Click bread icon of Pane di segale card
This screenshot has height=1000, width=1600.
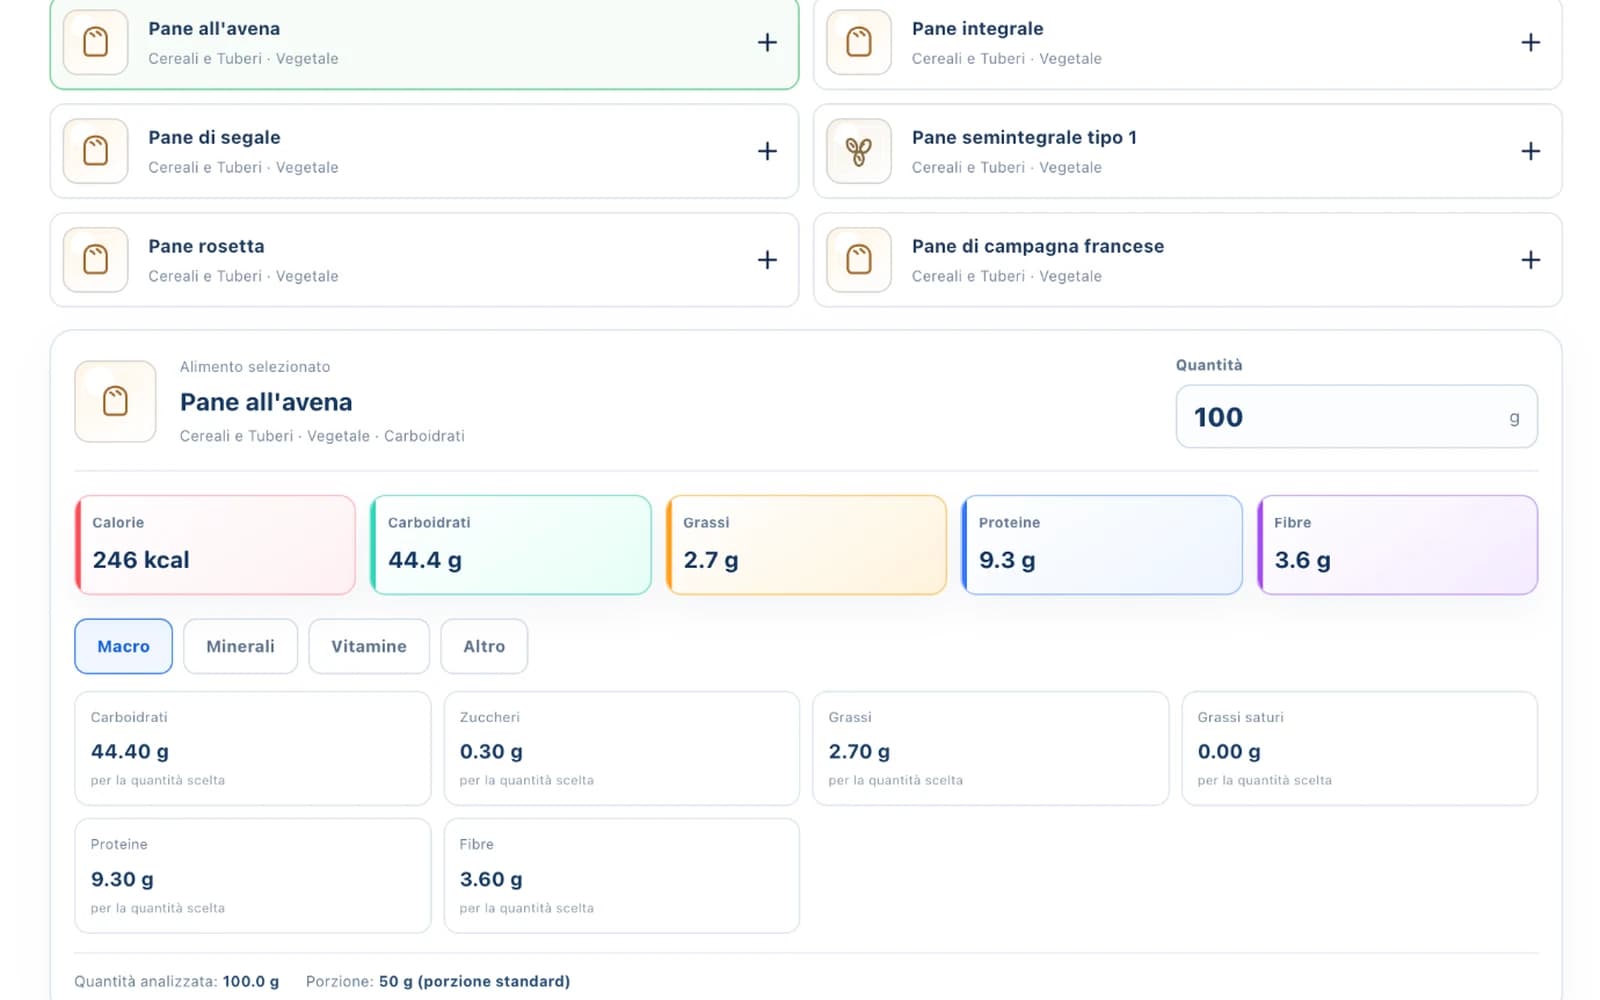pyautogui.click(x=95, y=151)
